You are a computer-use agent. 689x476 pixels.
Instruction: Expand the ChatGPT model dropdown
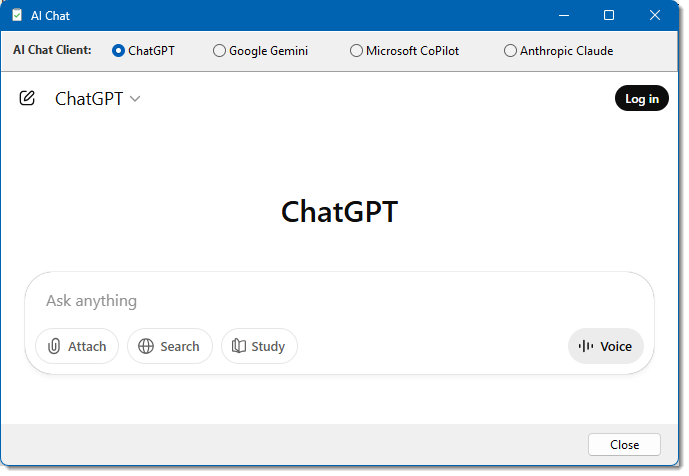tap(97, 98)
